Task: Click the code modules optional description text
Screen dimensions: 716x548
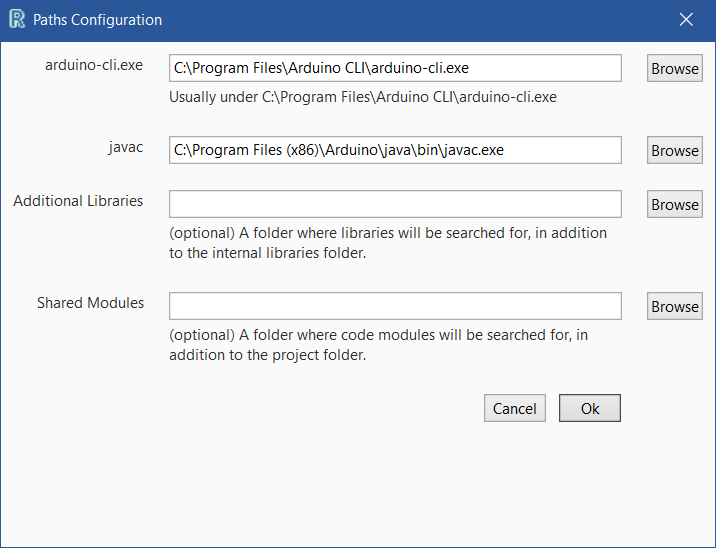Action: click(378, 345)
